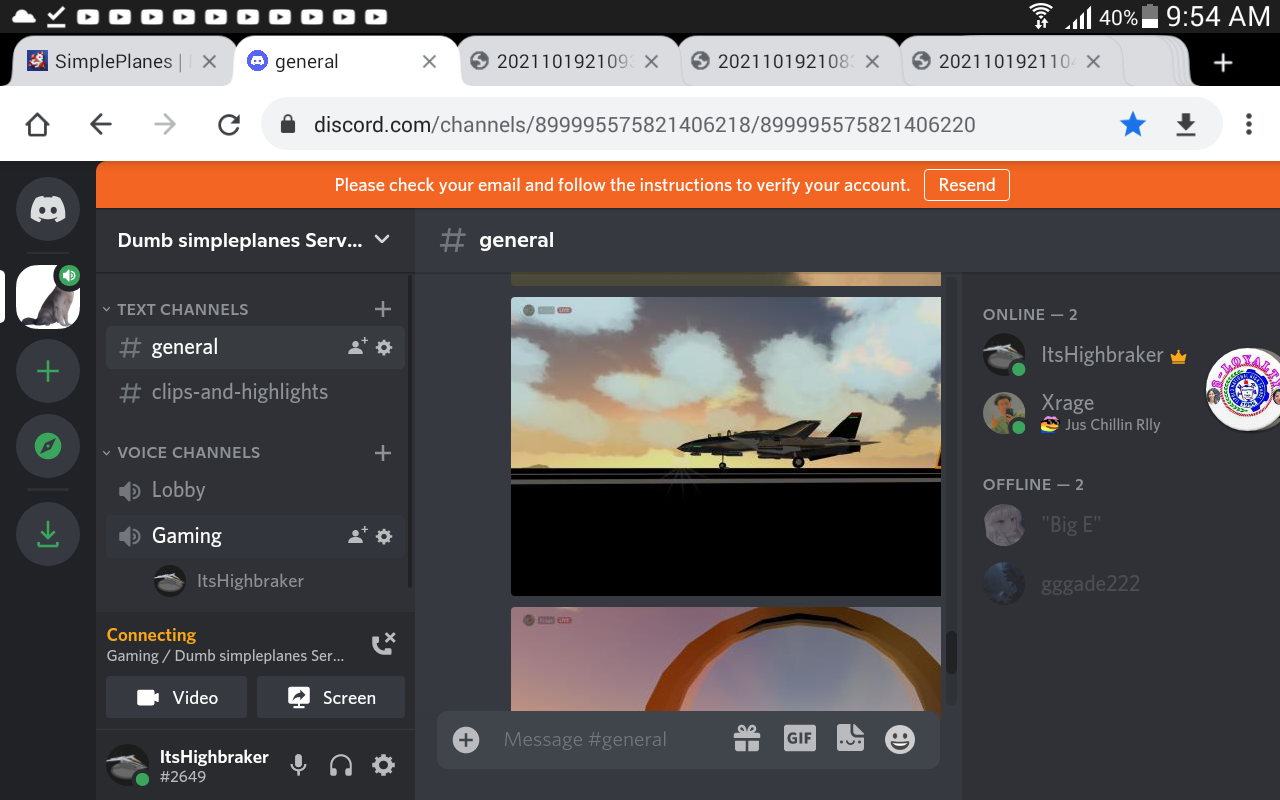Select ItsHighbraker under Gaming voice channel
1280x800 pixels.
(229, 581)
